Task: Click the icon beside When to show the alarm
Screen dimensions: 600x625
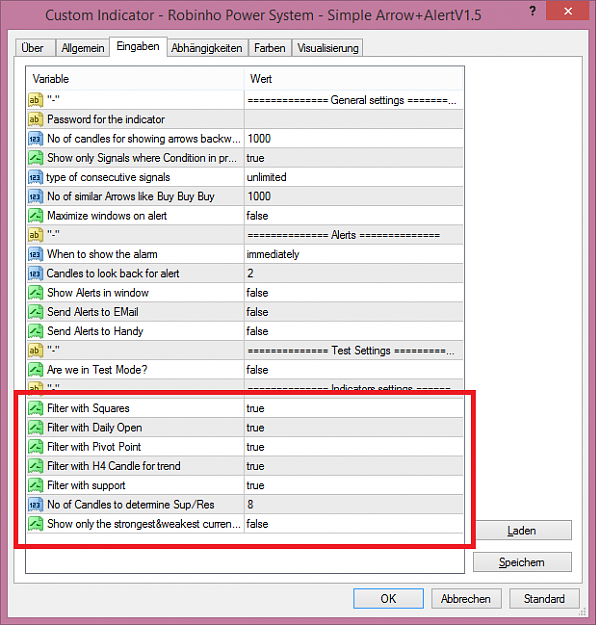Action: click(x=35, y=254)
